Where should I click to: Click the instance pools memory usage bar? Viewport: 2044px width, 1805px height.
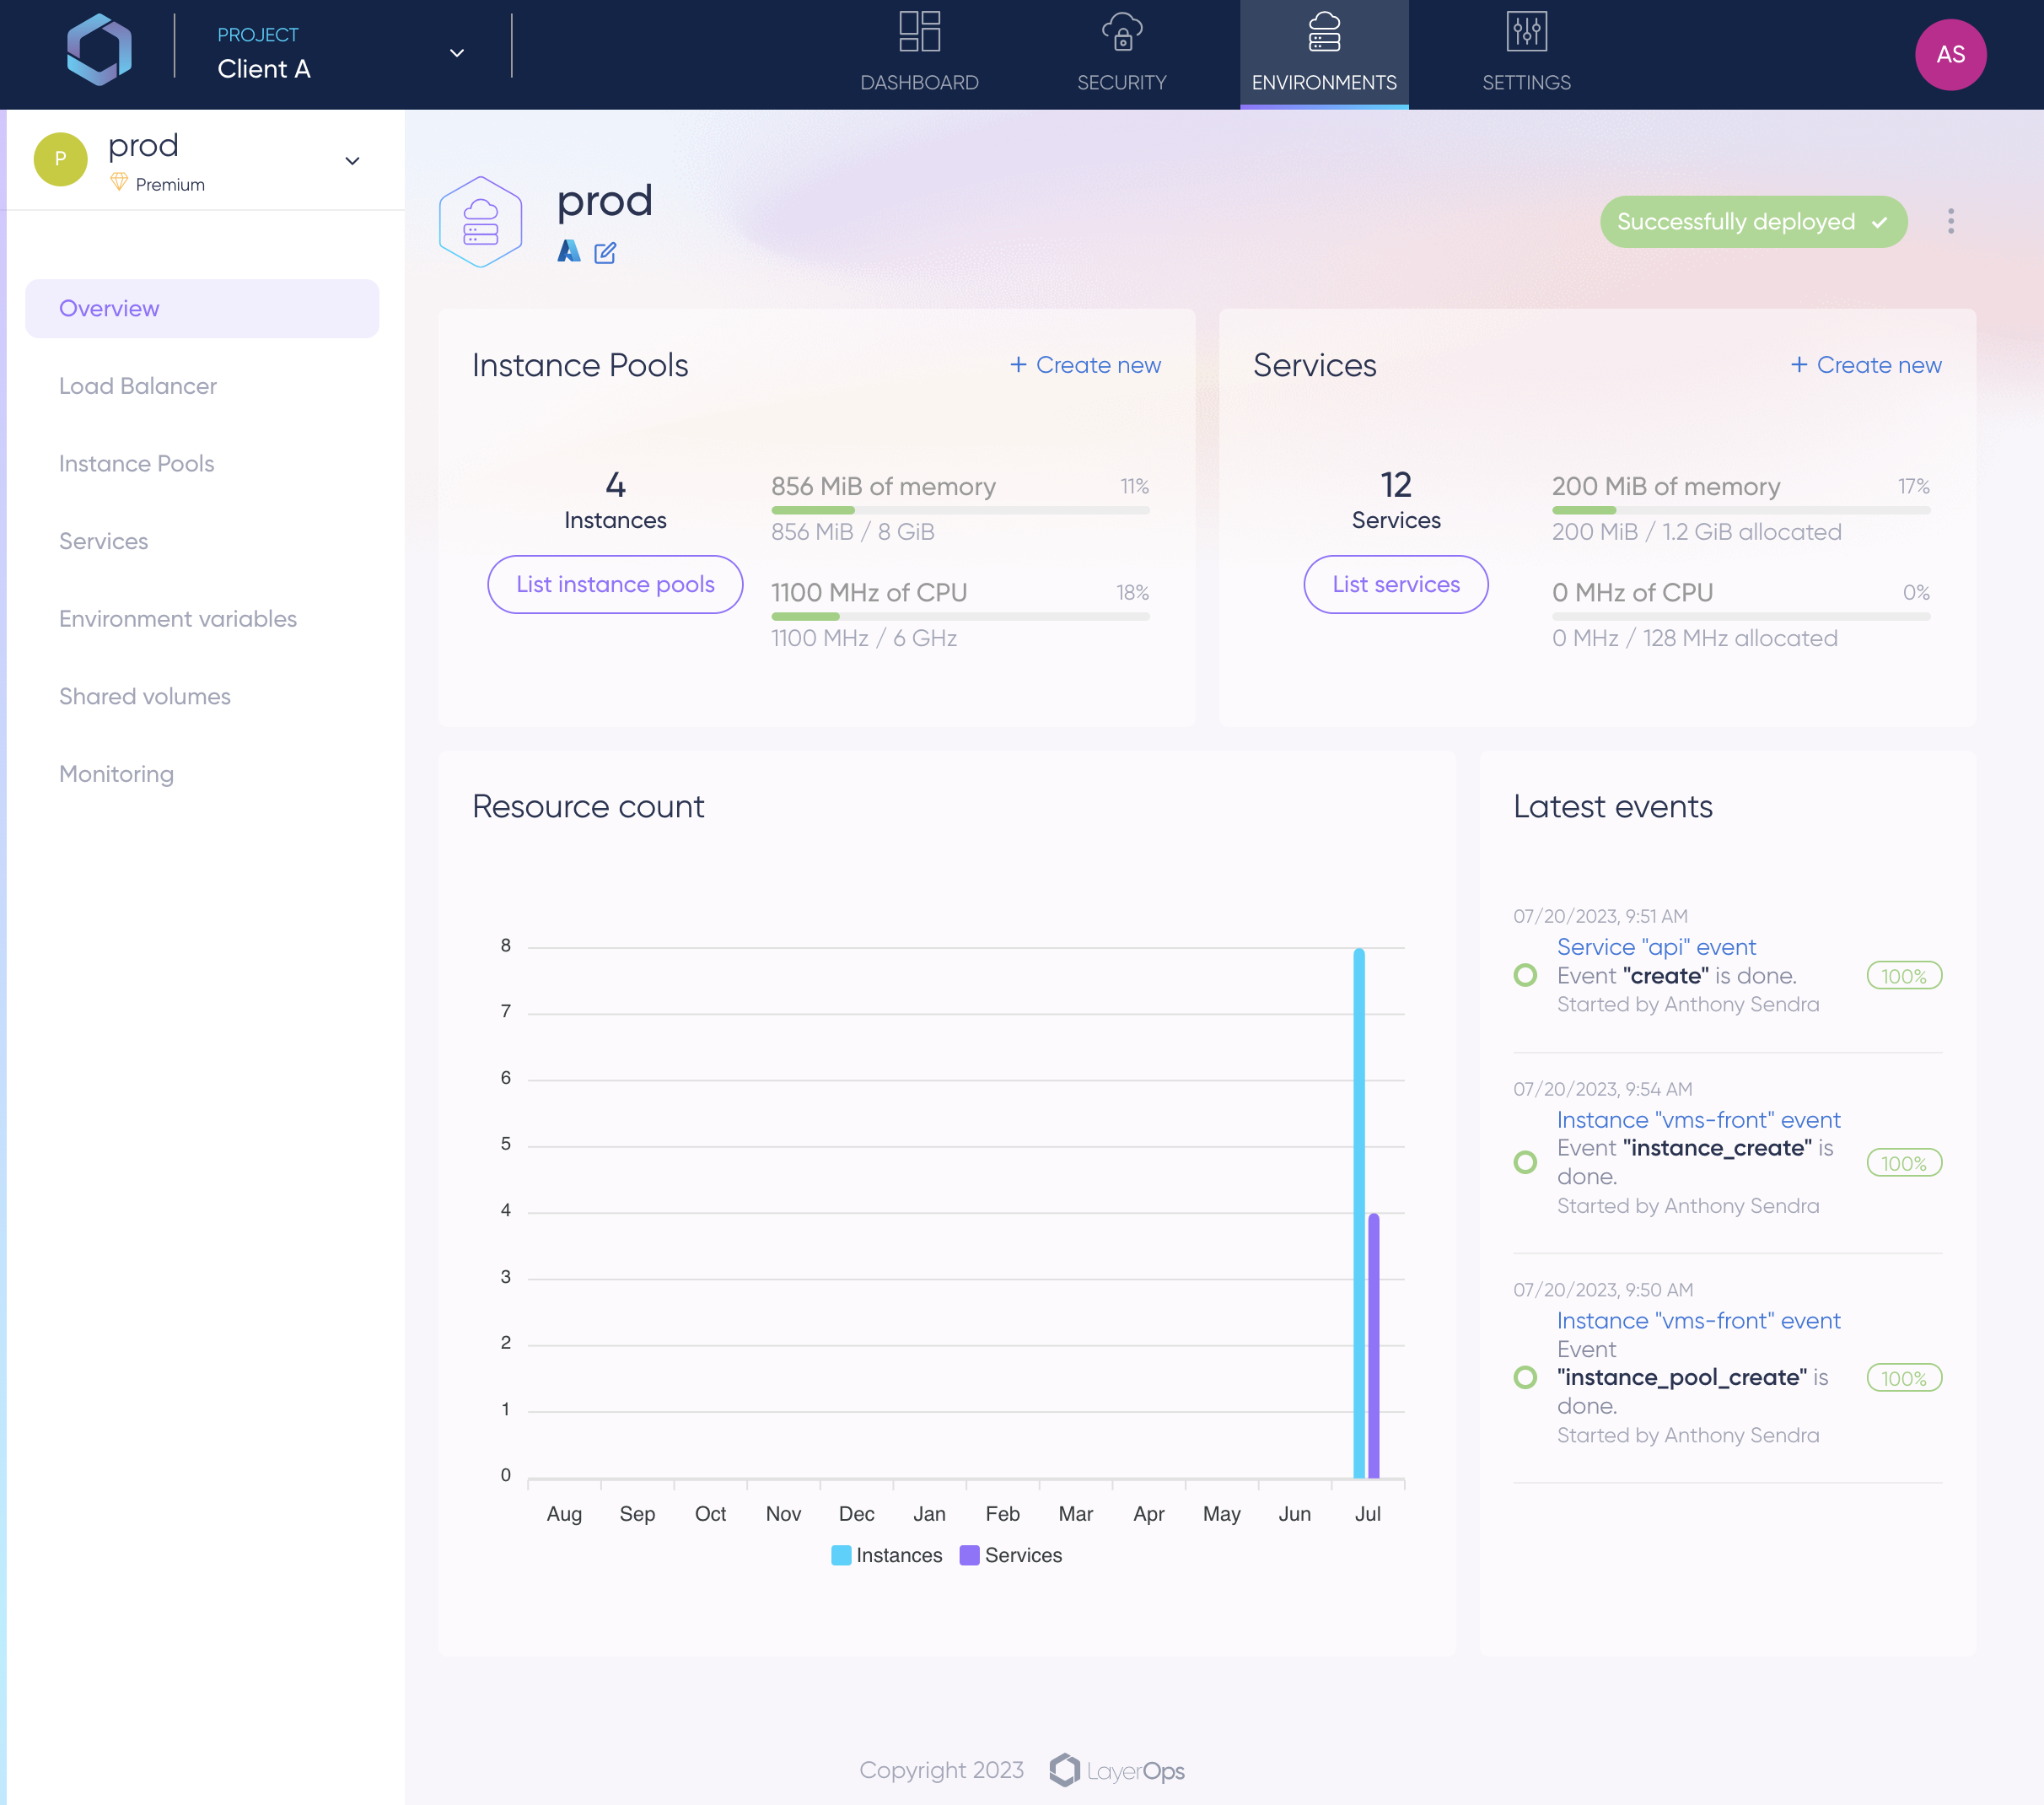pos(960,511)
